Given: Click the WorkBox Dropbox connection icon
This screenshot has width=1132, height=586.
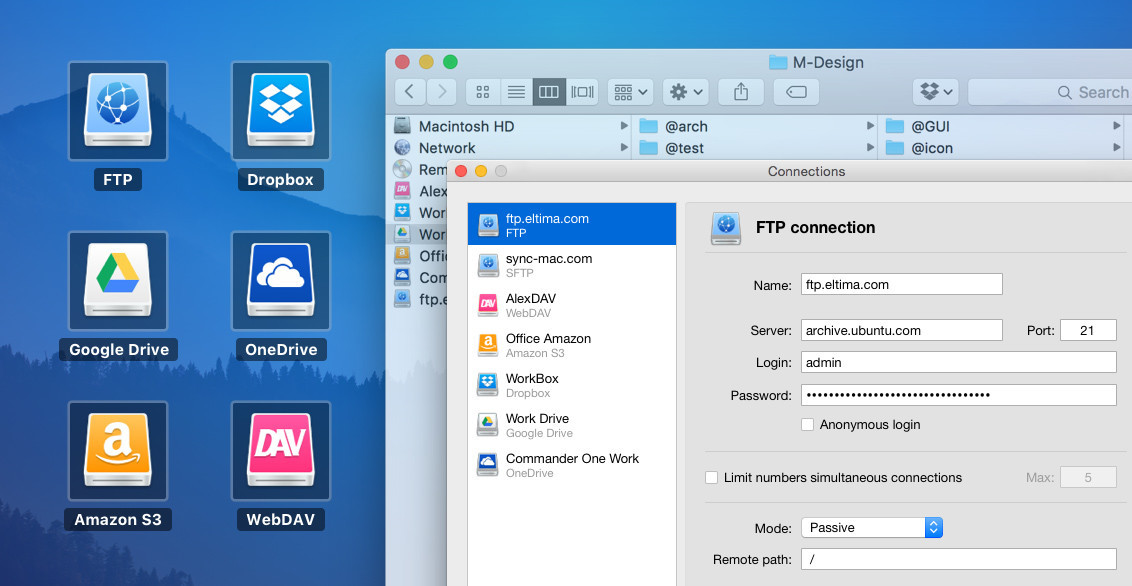Looking at the screenshot, I should [x=488, y=385].
